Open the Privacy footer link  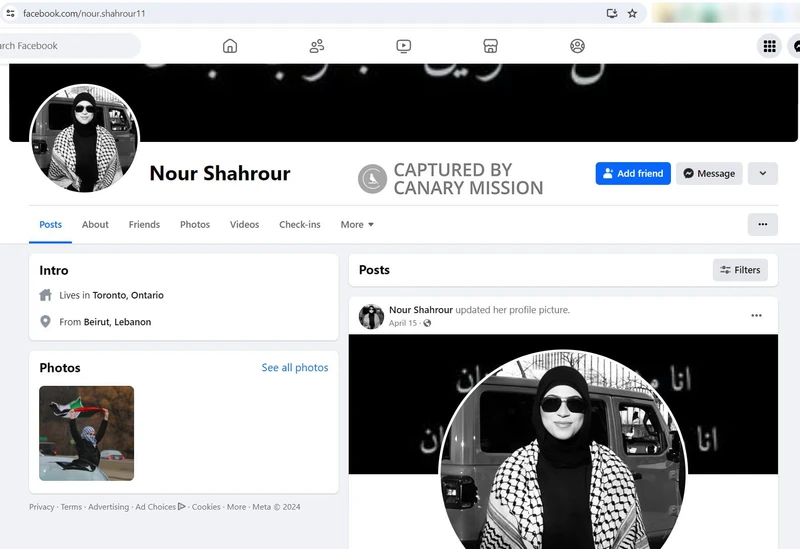(x=42, y=507)
